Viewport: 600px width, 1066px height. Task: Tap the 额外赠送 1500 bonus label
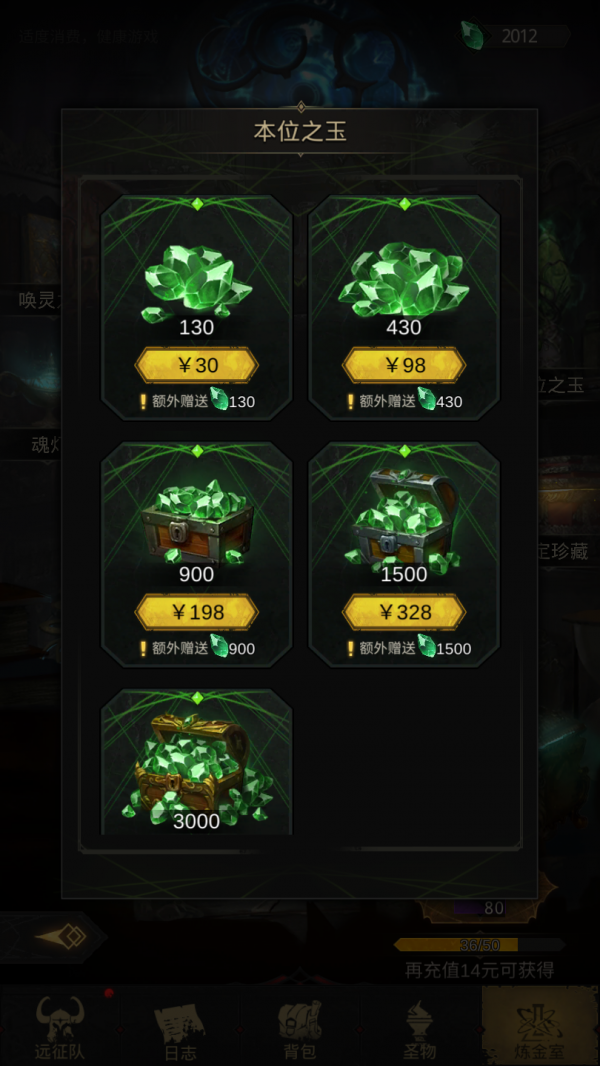409,647
